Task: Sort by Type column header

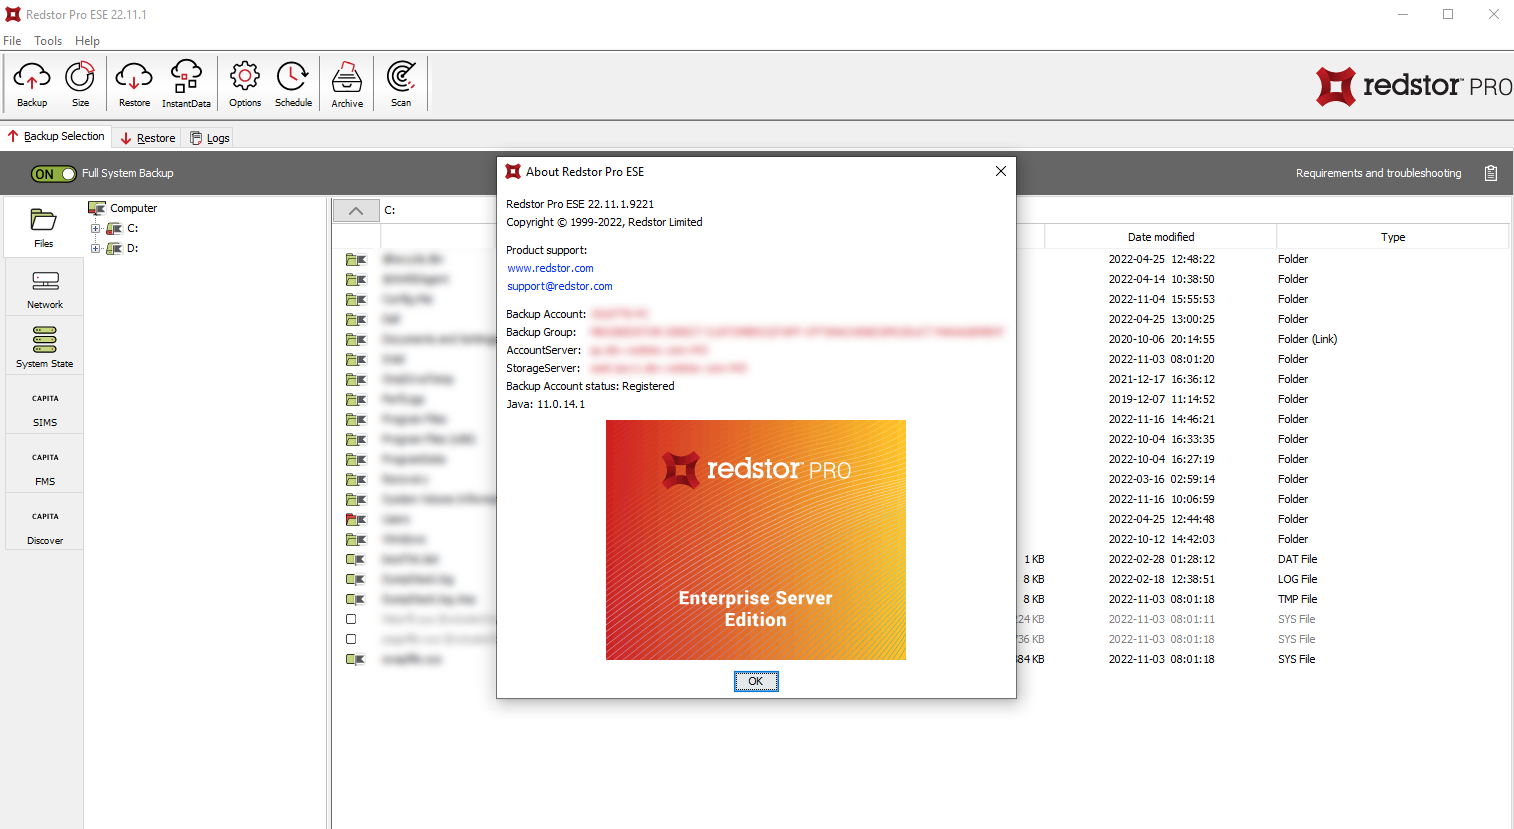Action: tap(1392, 237)
